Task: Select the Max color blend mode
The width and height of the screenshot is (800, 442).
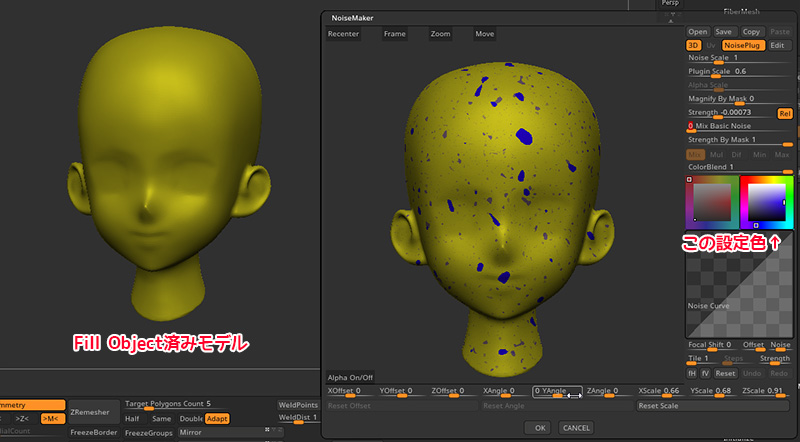Action: (782, 155)
